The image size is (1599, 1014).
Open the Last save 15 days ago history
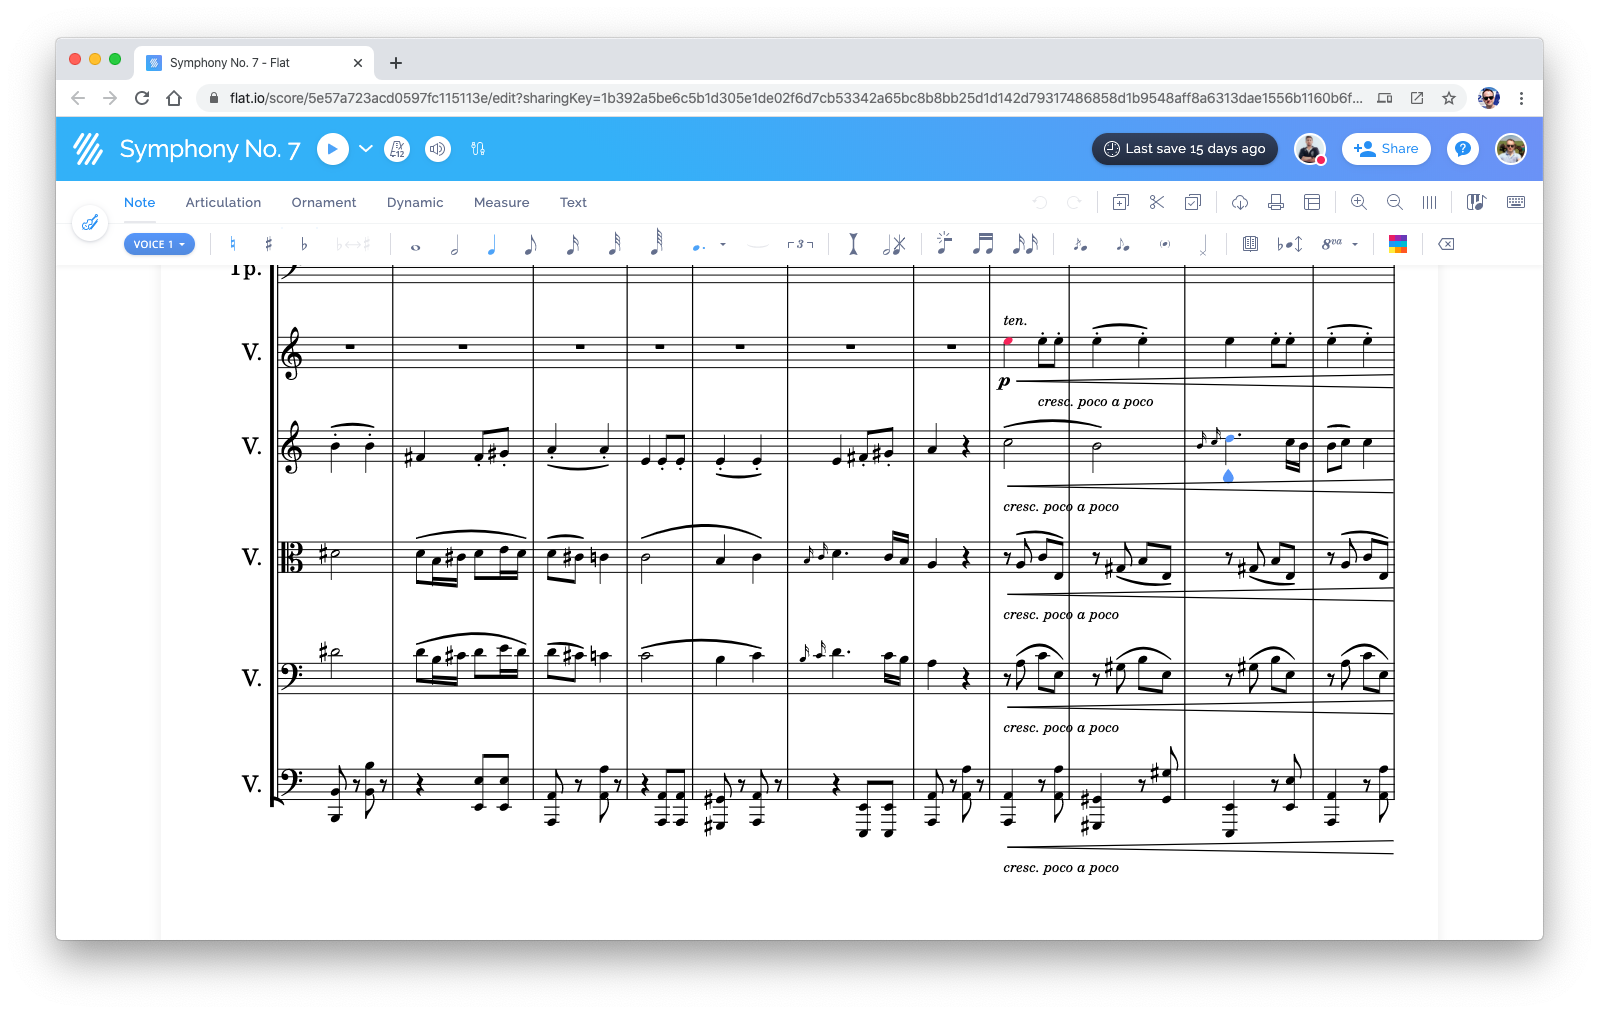coord(1185,149)
